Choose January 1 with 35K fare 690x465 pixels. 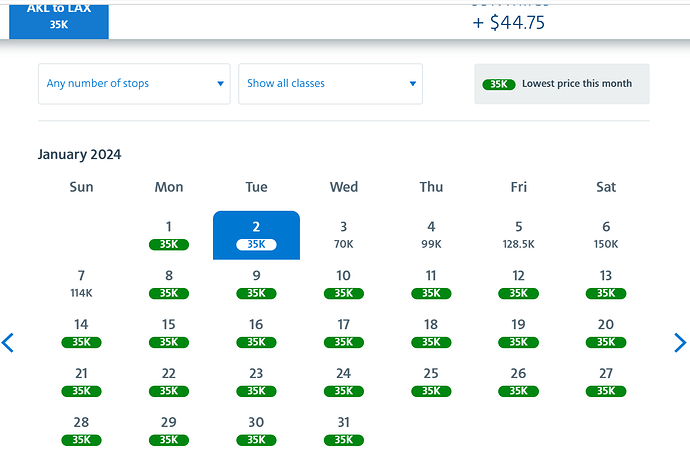click(x=169, y=235)
